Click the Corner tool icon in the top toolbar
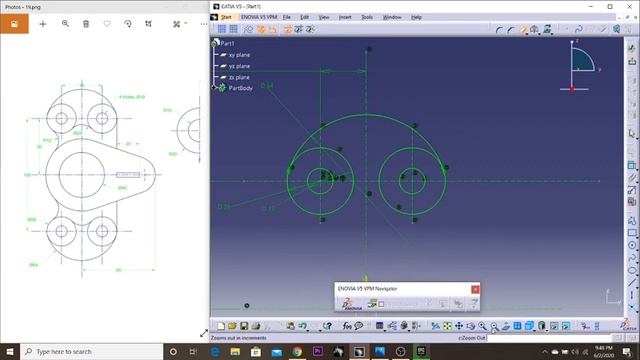 (499, 29)
